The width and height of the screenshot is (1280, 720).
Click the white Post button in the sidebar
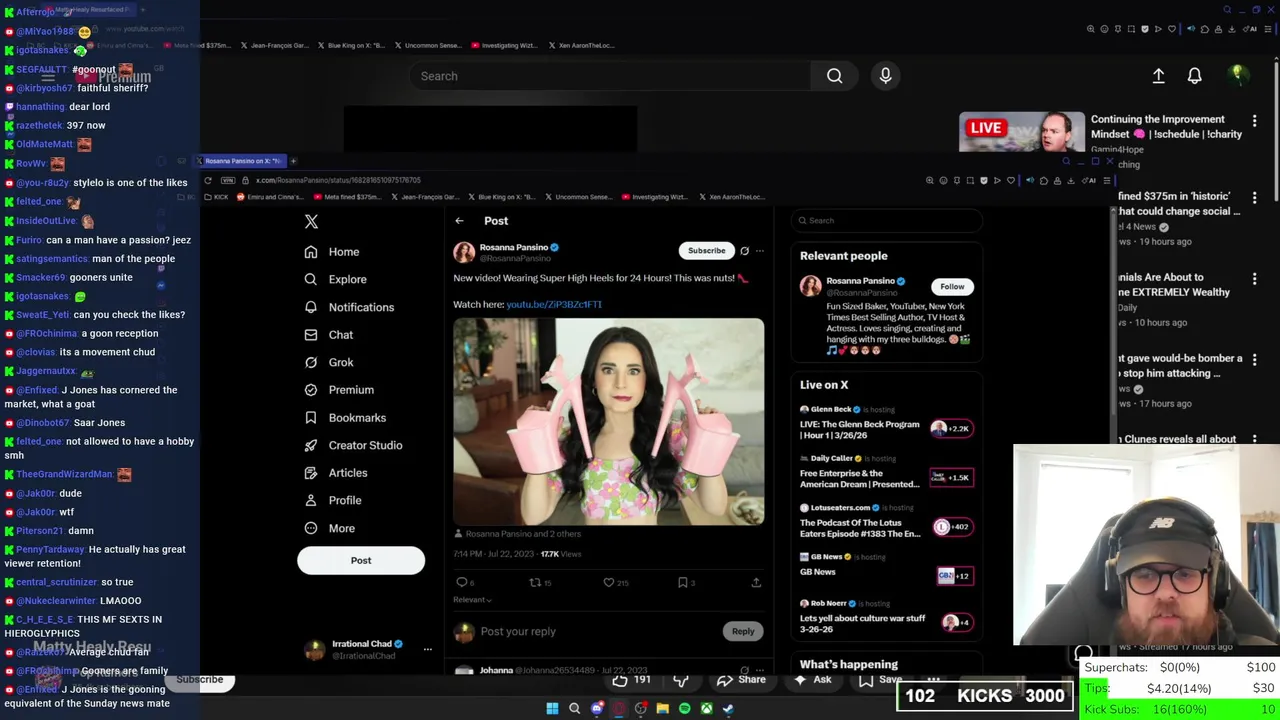[x=361, y=560]
